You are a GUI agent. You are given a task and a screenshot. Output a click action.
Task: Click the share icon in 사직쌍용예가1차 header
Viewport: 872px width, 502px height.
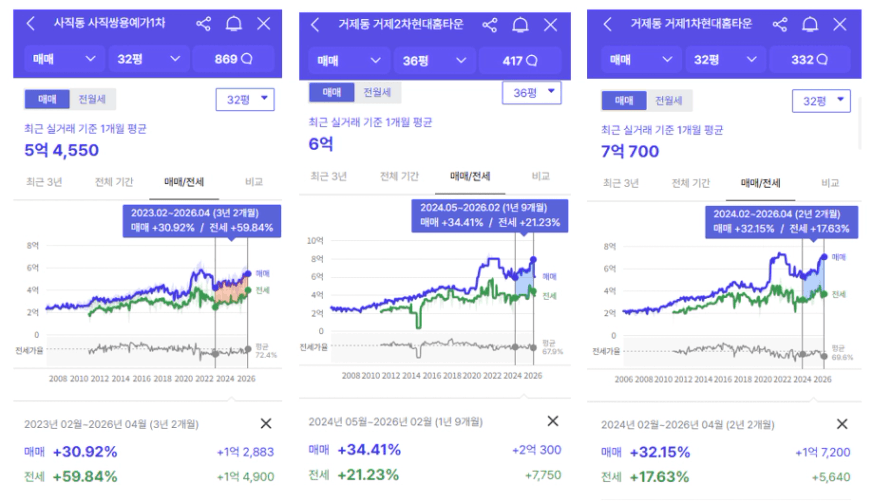204,23
